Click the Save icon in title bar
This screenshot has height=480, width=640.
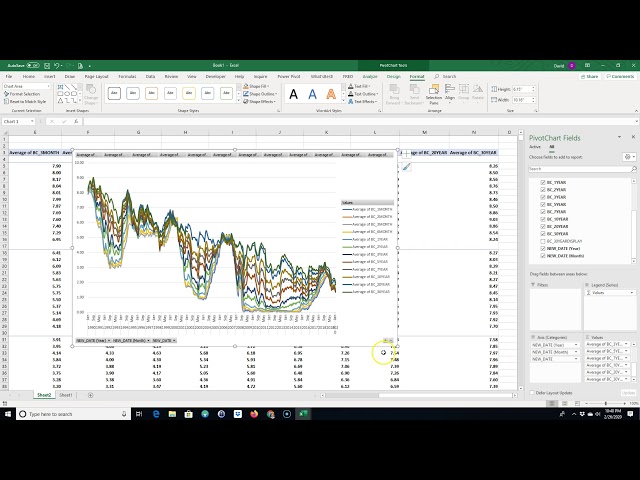tap(47, 65)
